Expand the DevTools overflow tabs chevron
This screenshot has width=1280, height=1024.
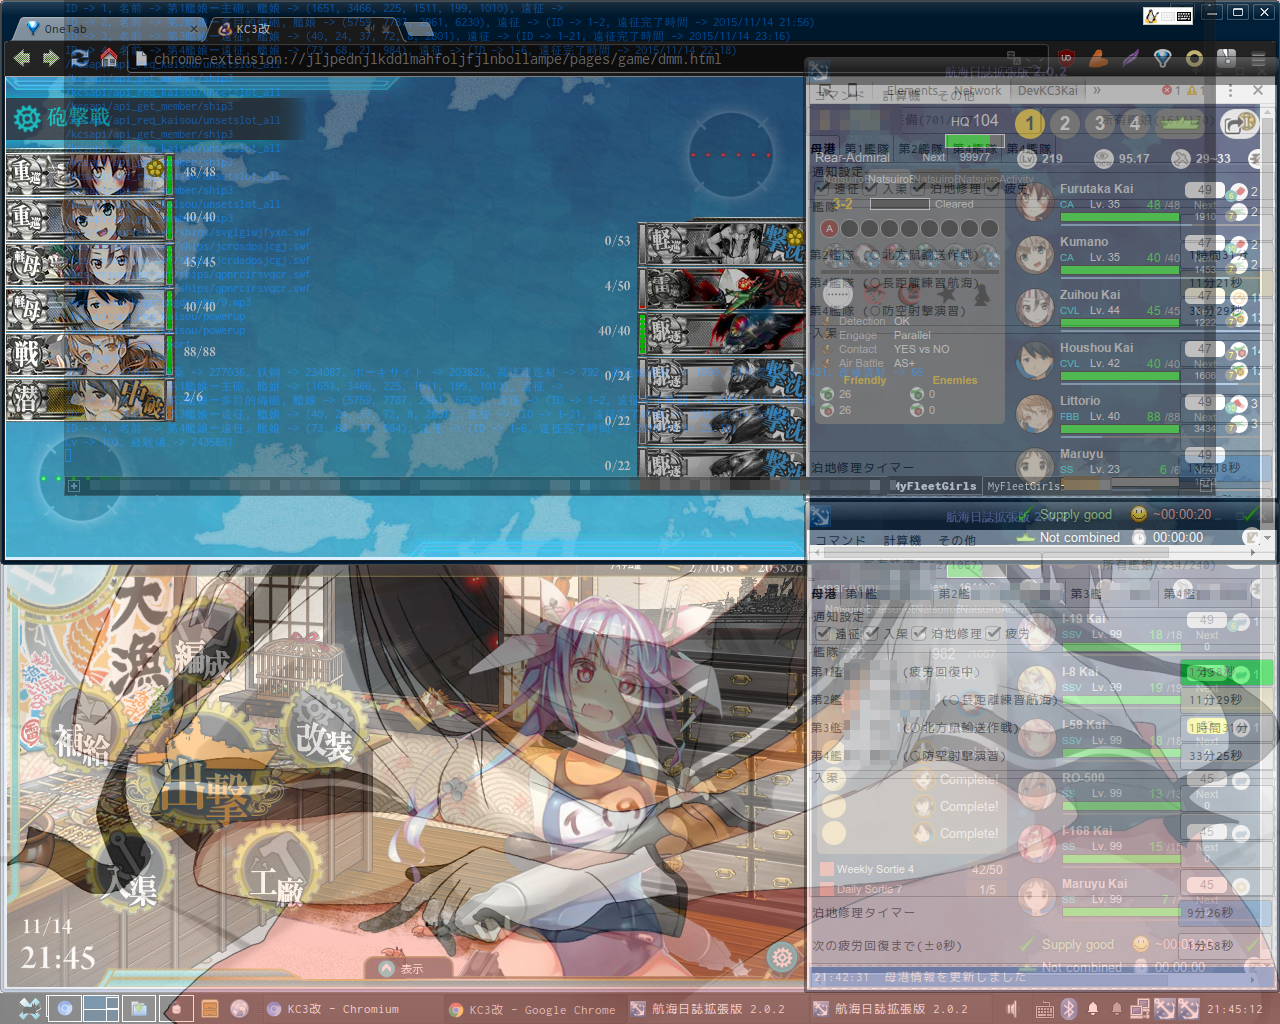click(x=1097, y=90)
